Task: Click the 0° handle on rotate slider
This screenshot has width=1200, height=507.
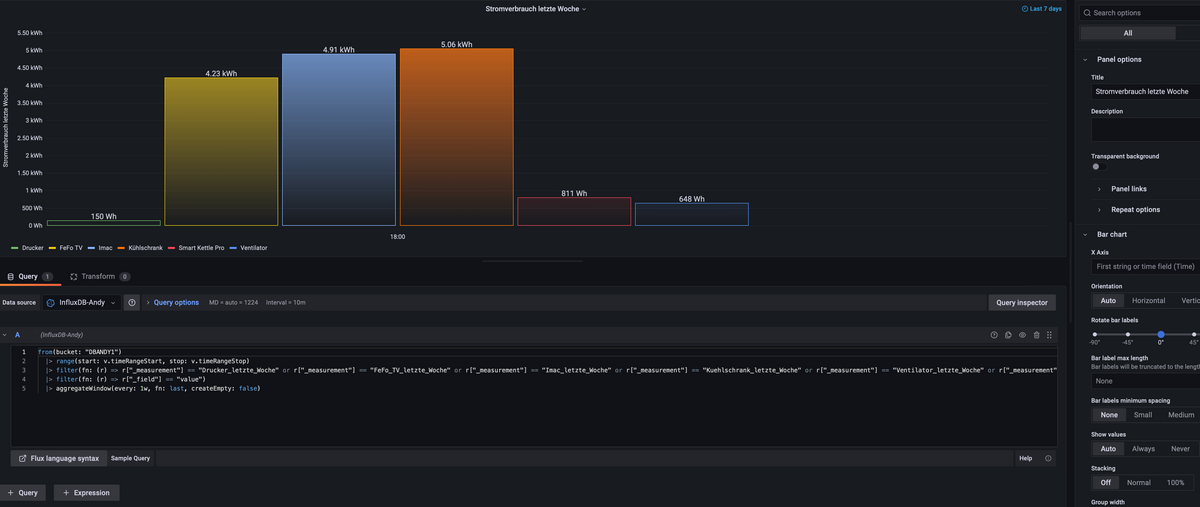Action: tap(1160, 334)
